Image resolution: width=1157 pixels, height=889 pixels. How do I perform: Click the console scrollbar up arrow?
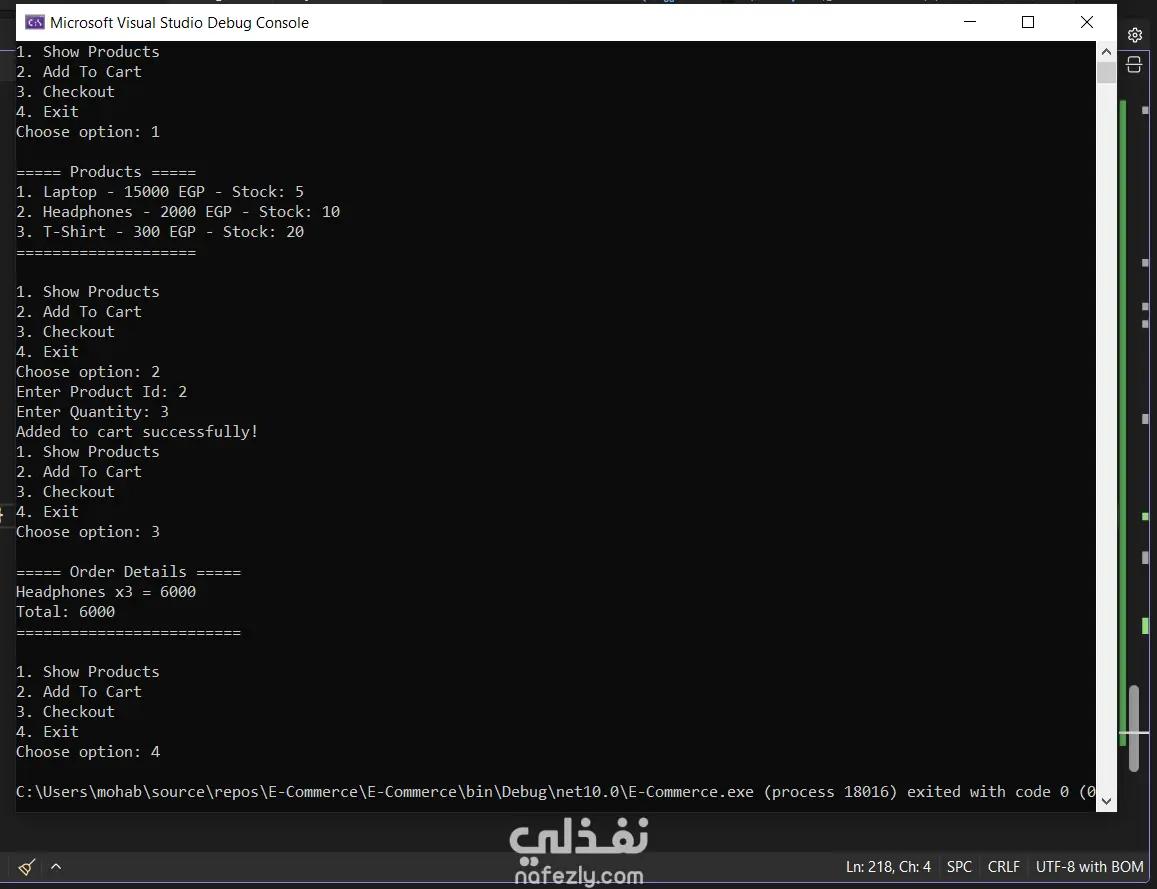tap(1106, 52)
